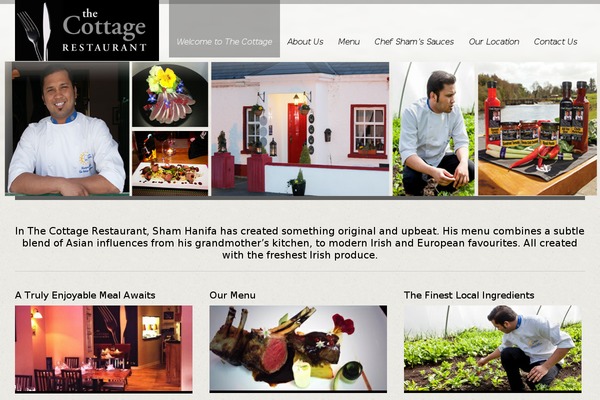Click the sauce bottles by river photo

click(537, 129)
